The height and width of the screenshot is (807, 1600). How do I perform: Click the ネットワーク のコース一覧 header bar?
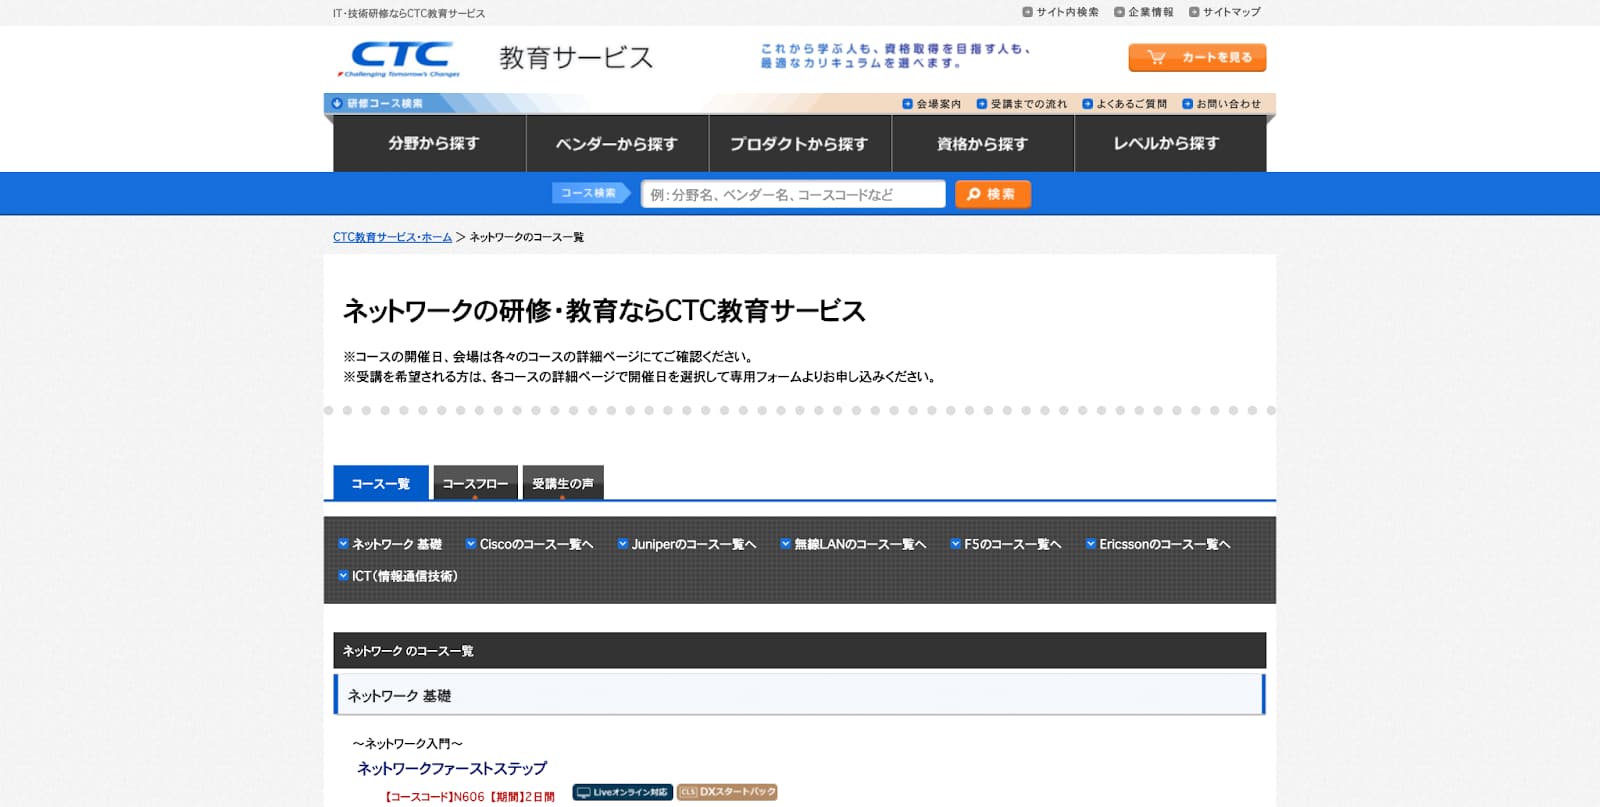(x=799, y=650)
